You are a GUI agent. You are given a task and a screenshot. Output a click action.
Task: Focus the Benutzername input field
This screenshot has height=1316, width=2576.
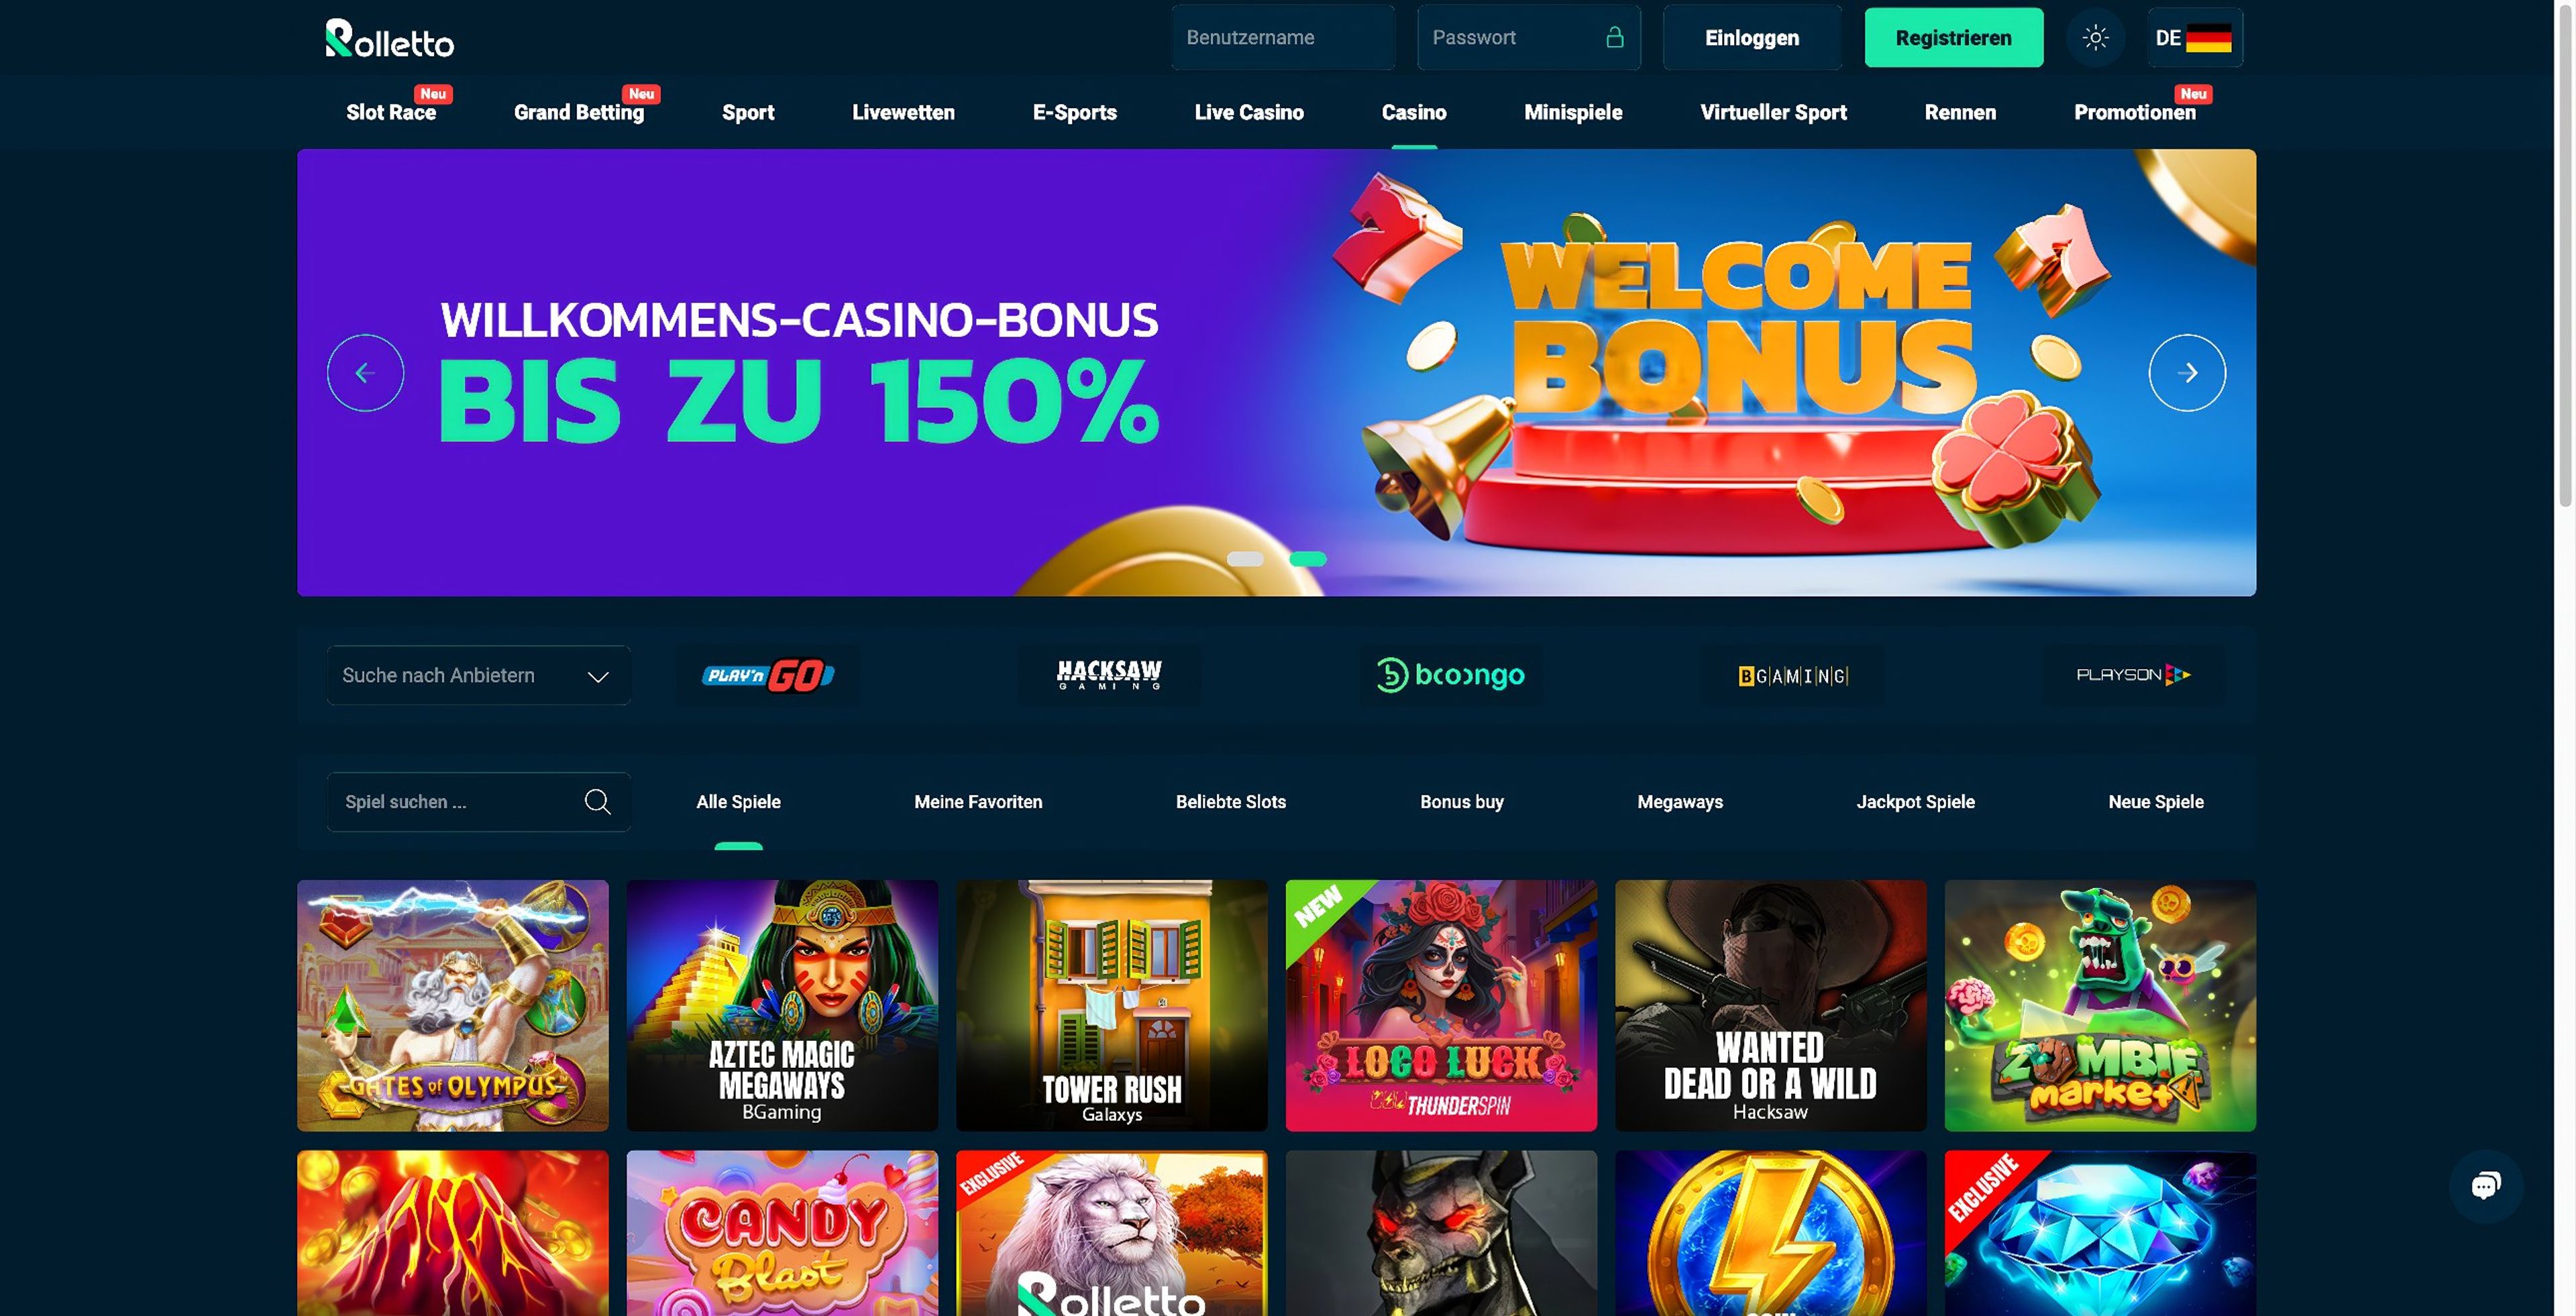click(1283, 38)
